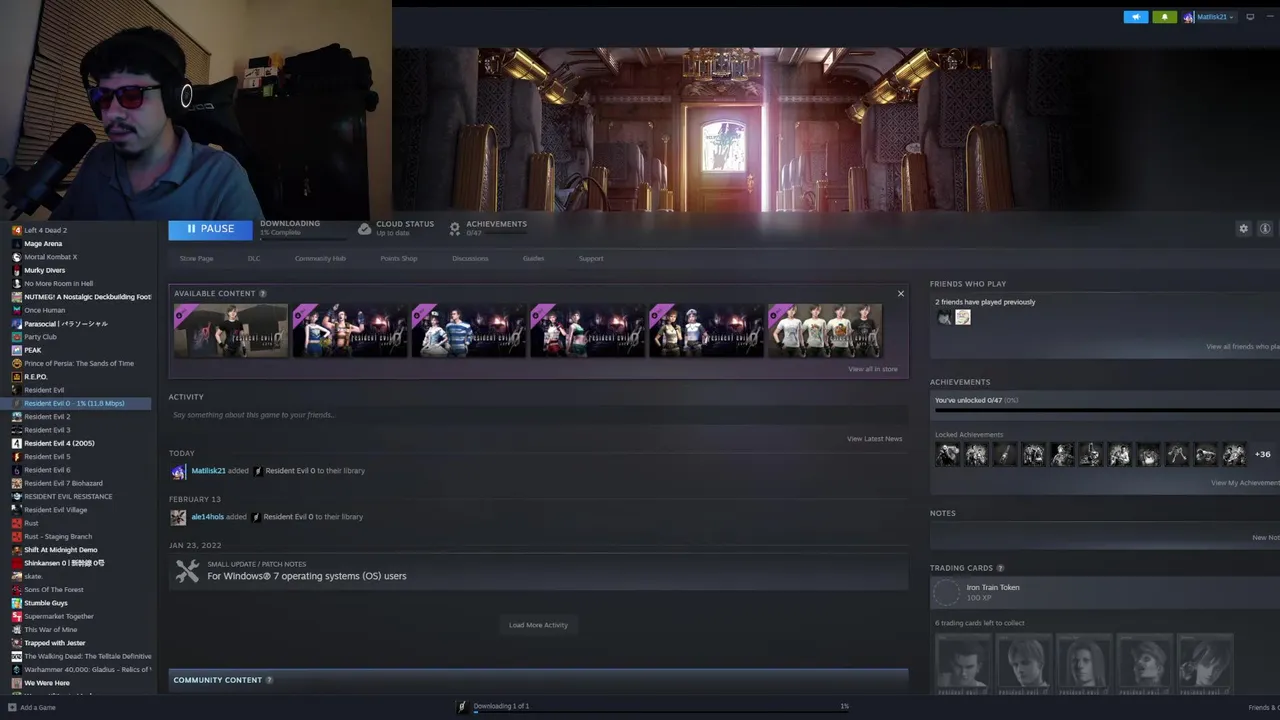Click View Latest News link
Image resolution: width=1280 pixels, height=720 pixels.
point(874,439)
